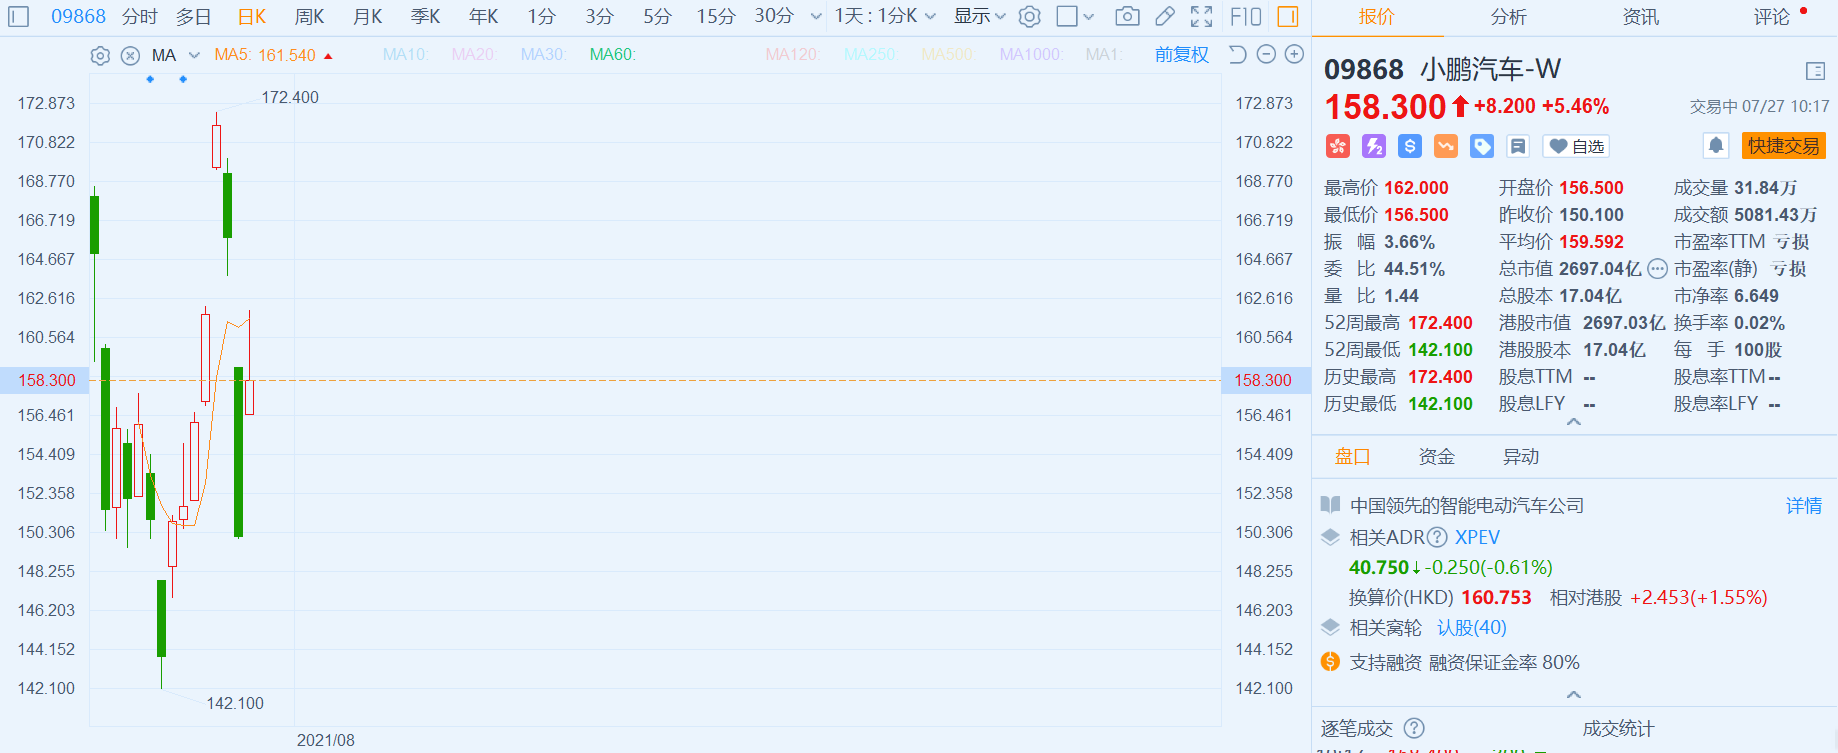Open 前复权 price adjustment selector
This screenshot has height=753, width=1838.
pos(1182,55)
